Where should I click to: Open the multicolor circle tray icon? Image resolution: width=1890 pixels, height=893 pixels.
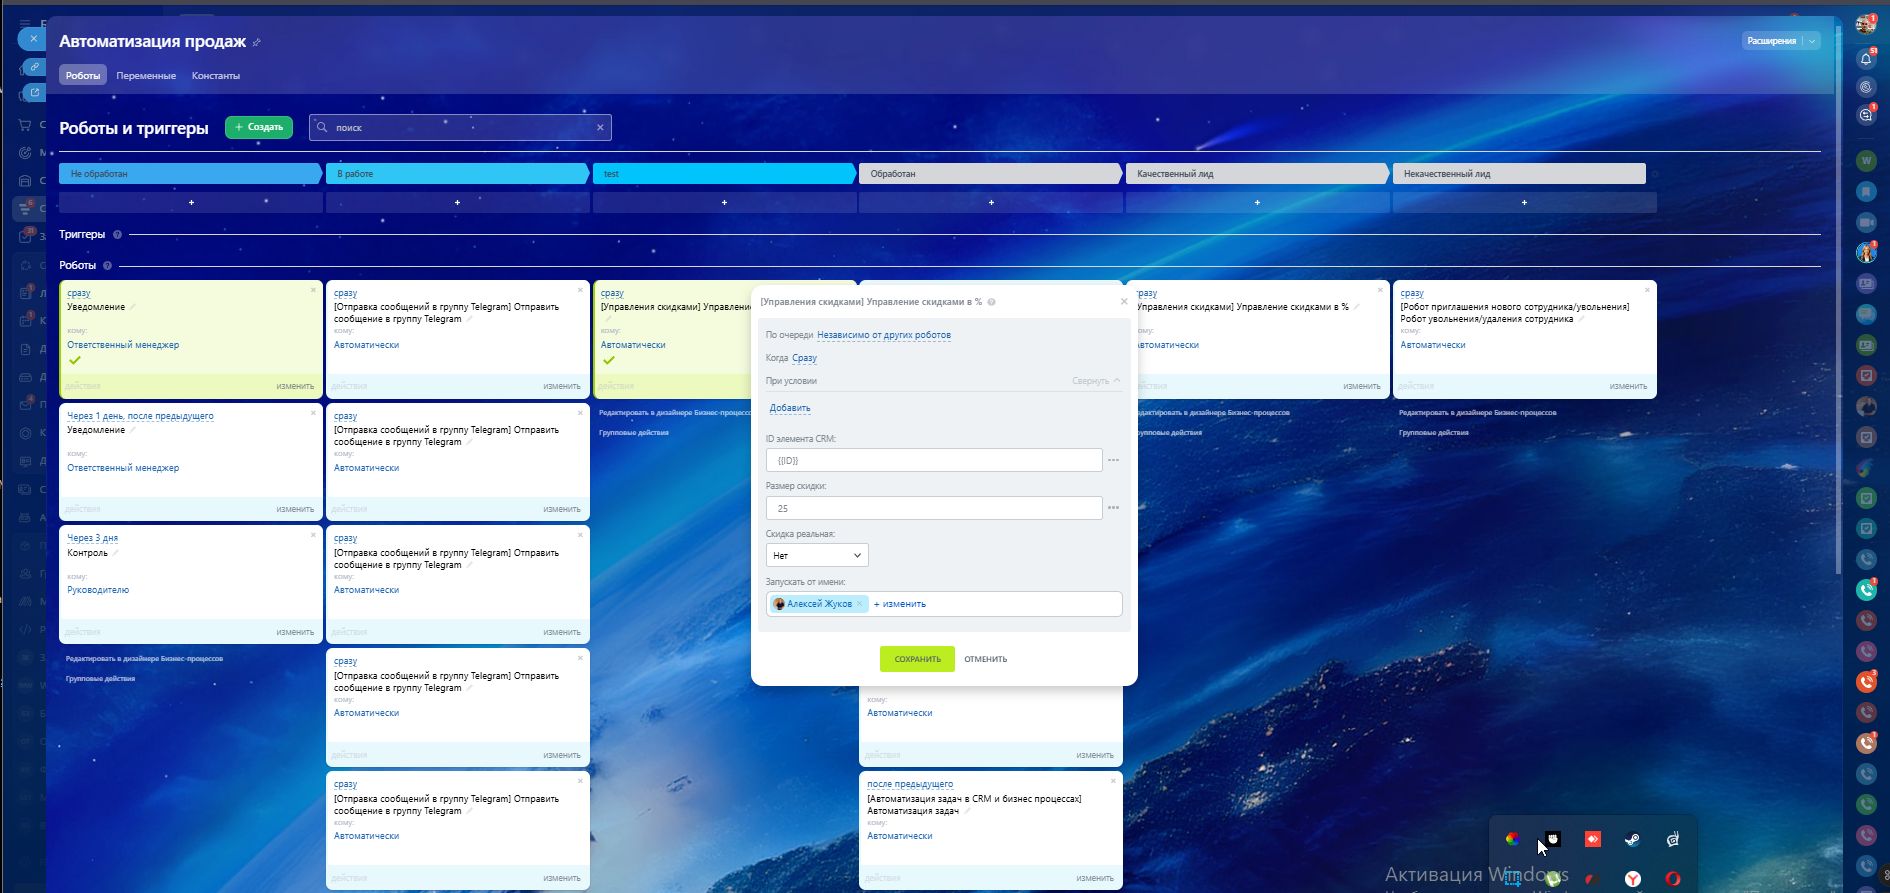pos(1513,840)
